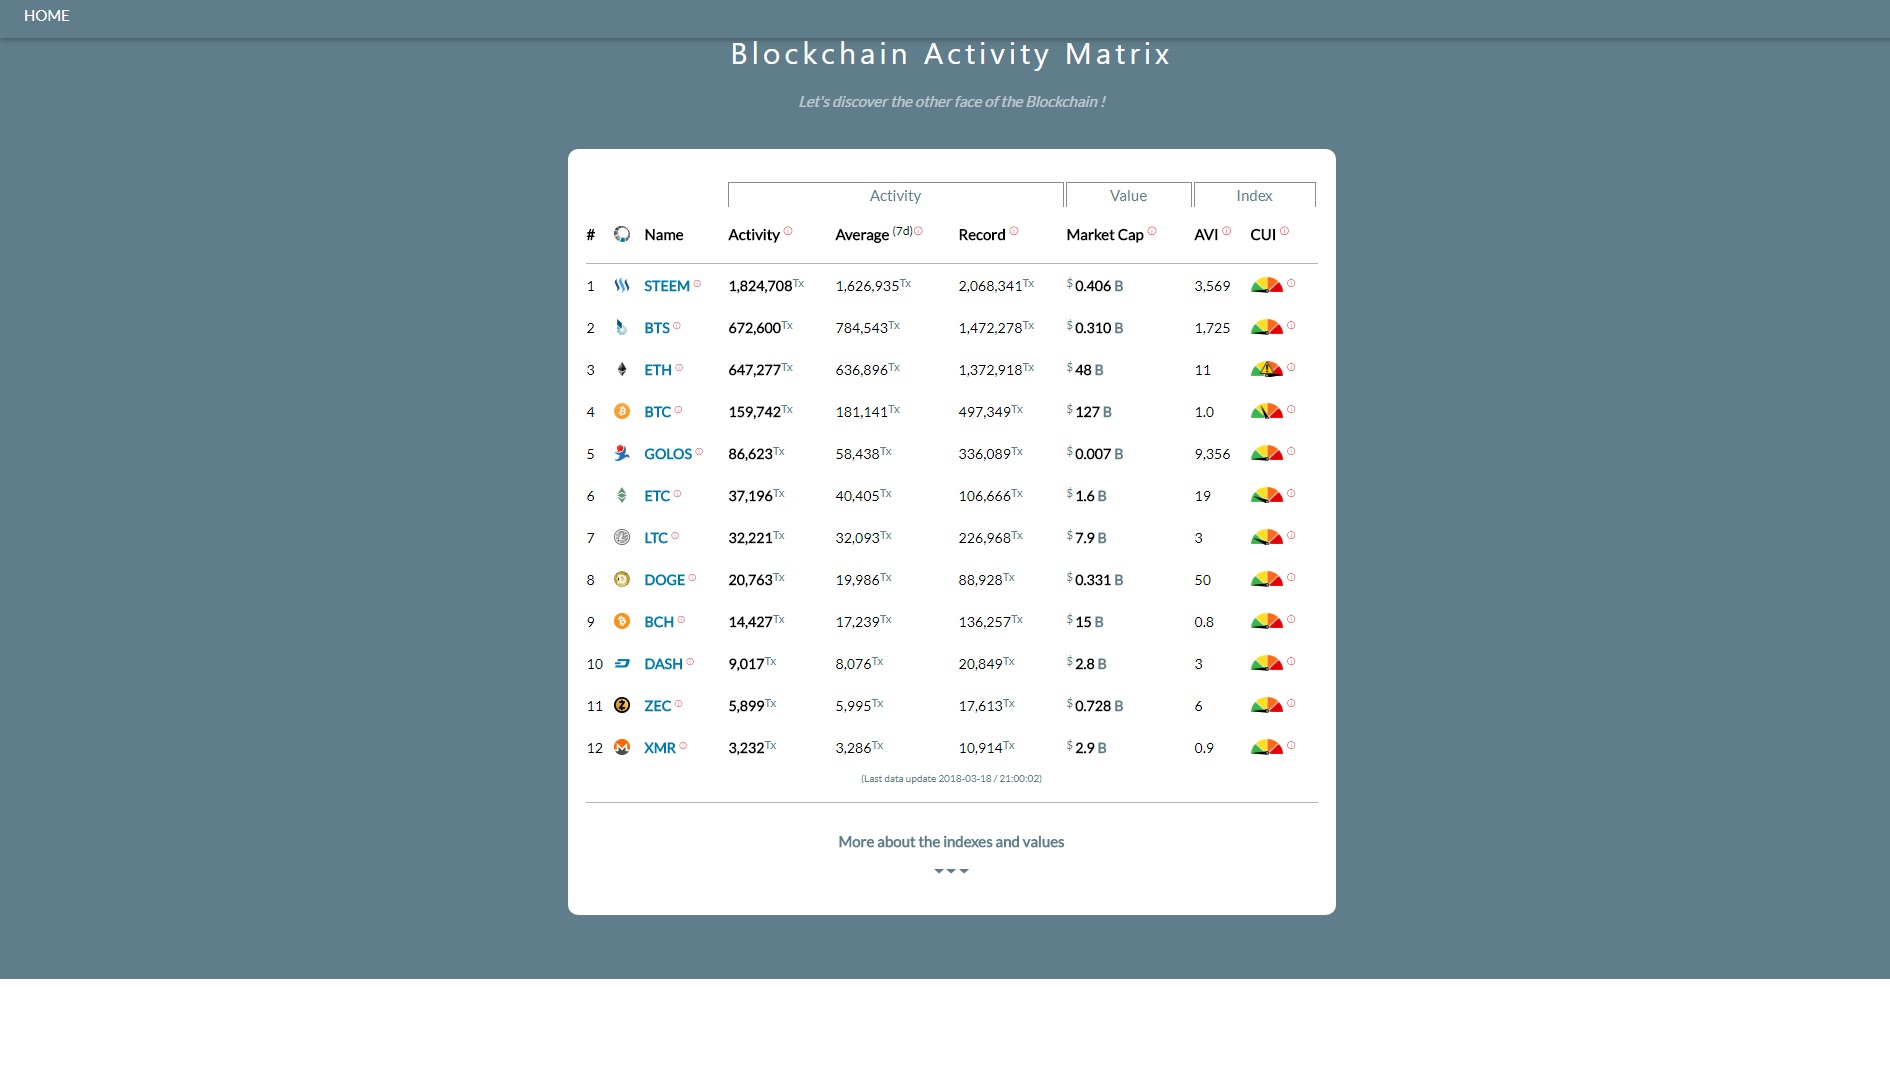The image size is (1890, 1070).
Task: Click the Blockchain Activity Matrix title
Action: [950, 54]
